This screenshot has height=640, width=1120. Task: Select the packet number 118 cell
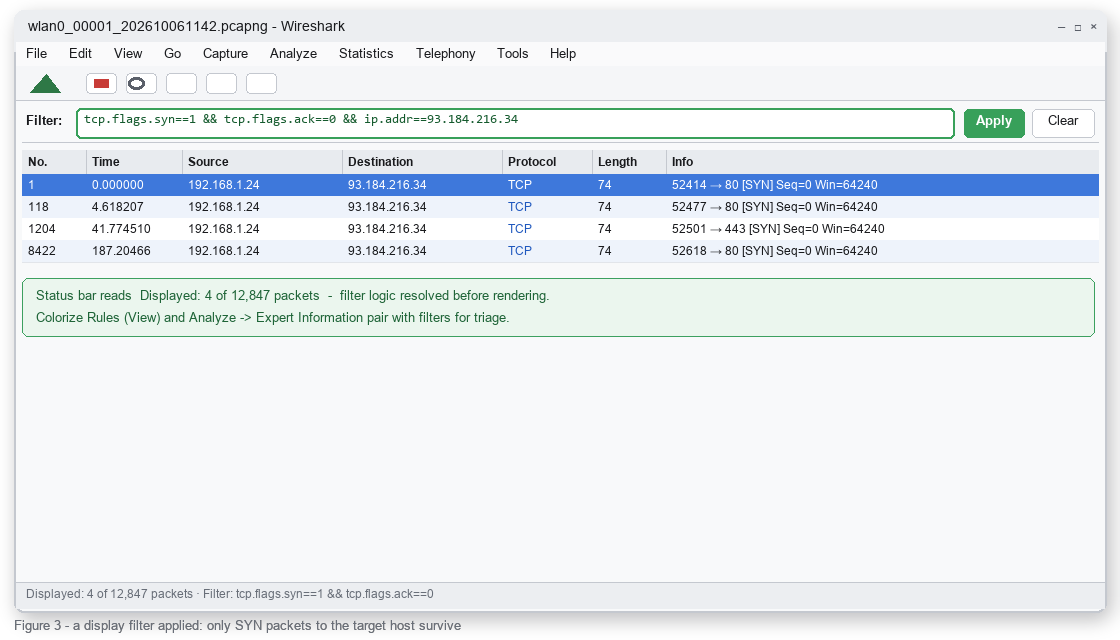tap(39, 207)
